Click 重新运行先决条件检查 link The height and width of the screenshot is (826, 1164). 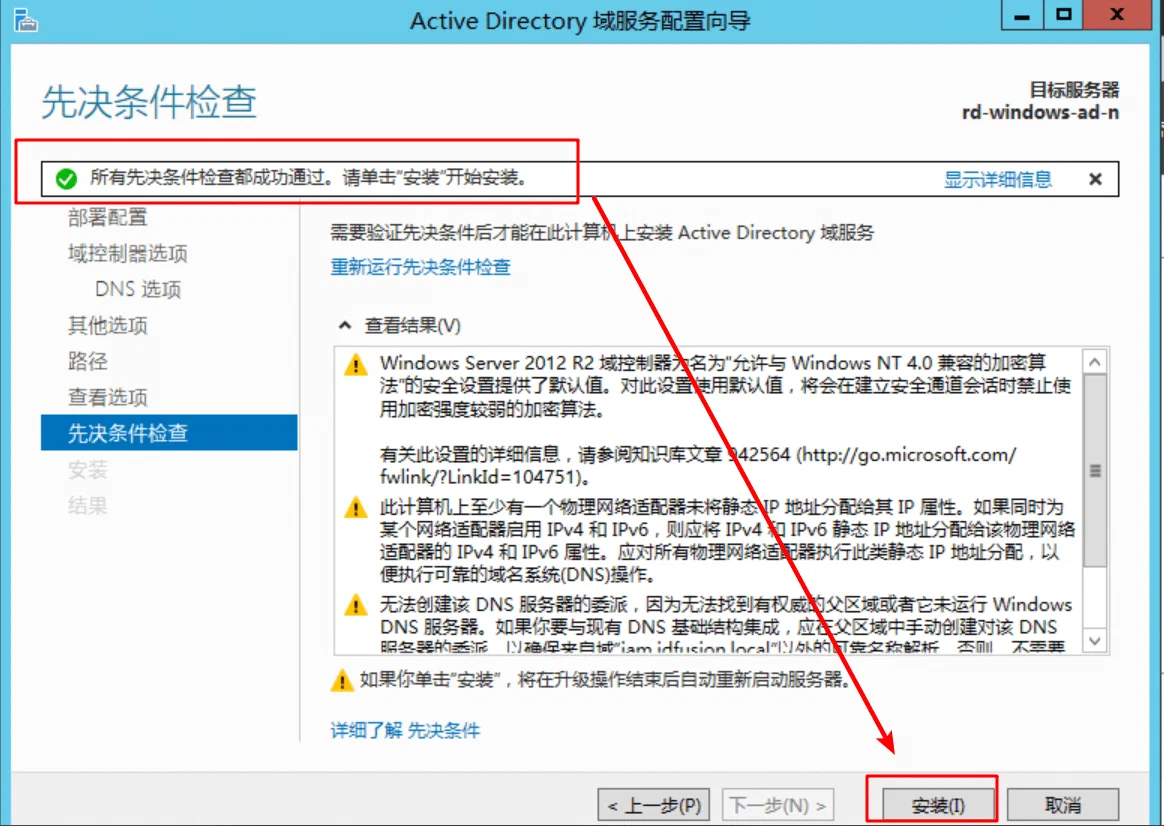coord(421,266)
